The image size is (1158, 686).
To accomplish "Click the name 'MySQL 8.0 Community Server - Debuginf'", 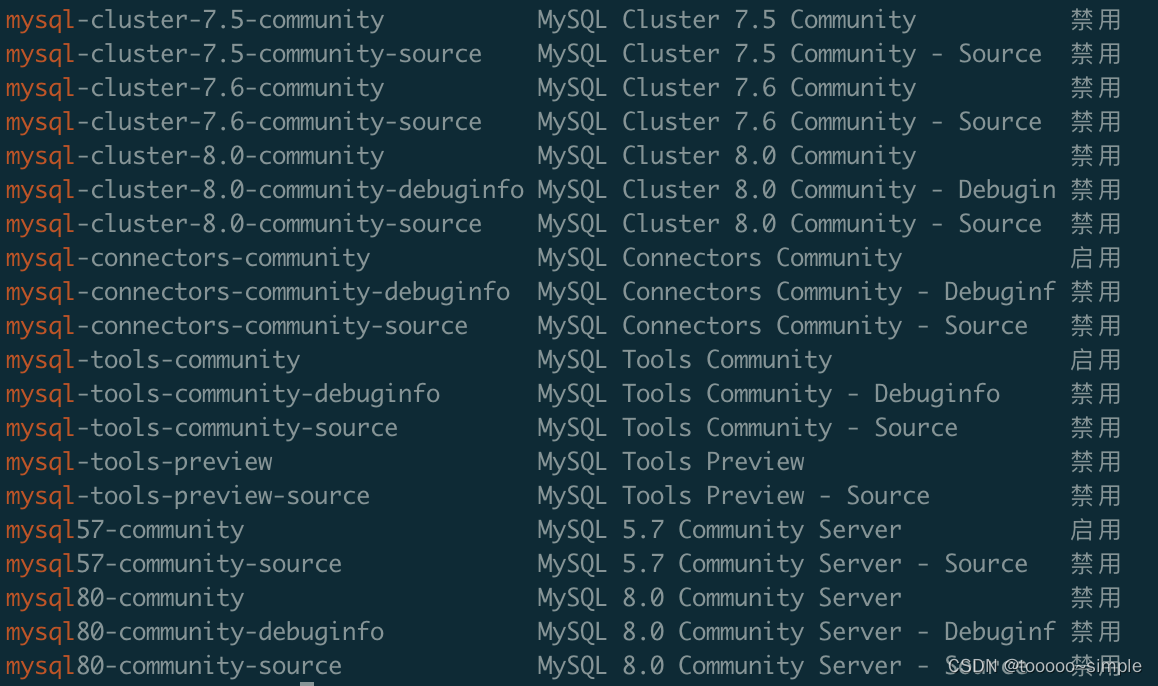I will pos(797,631).
